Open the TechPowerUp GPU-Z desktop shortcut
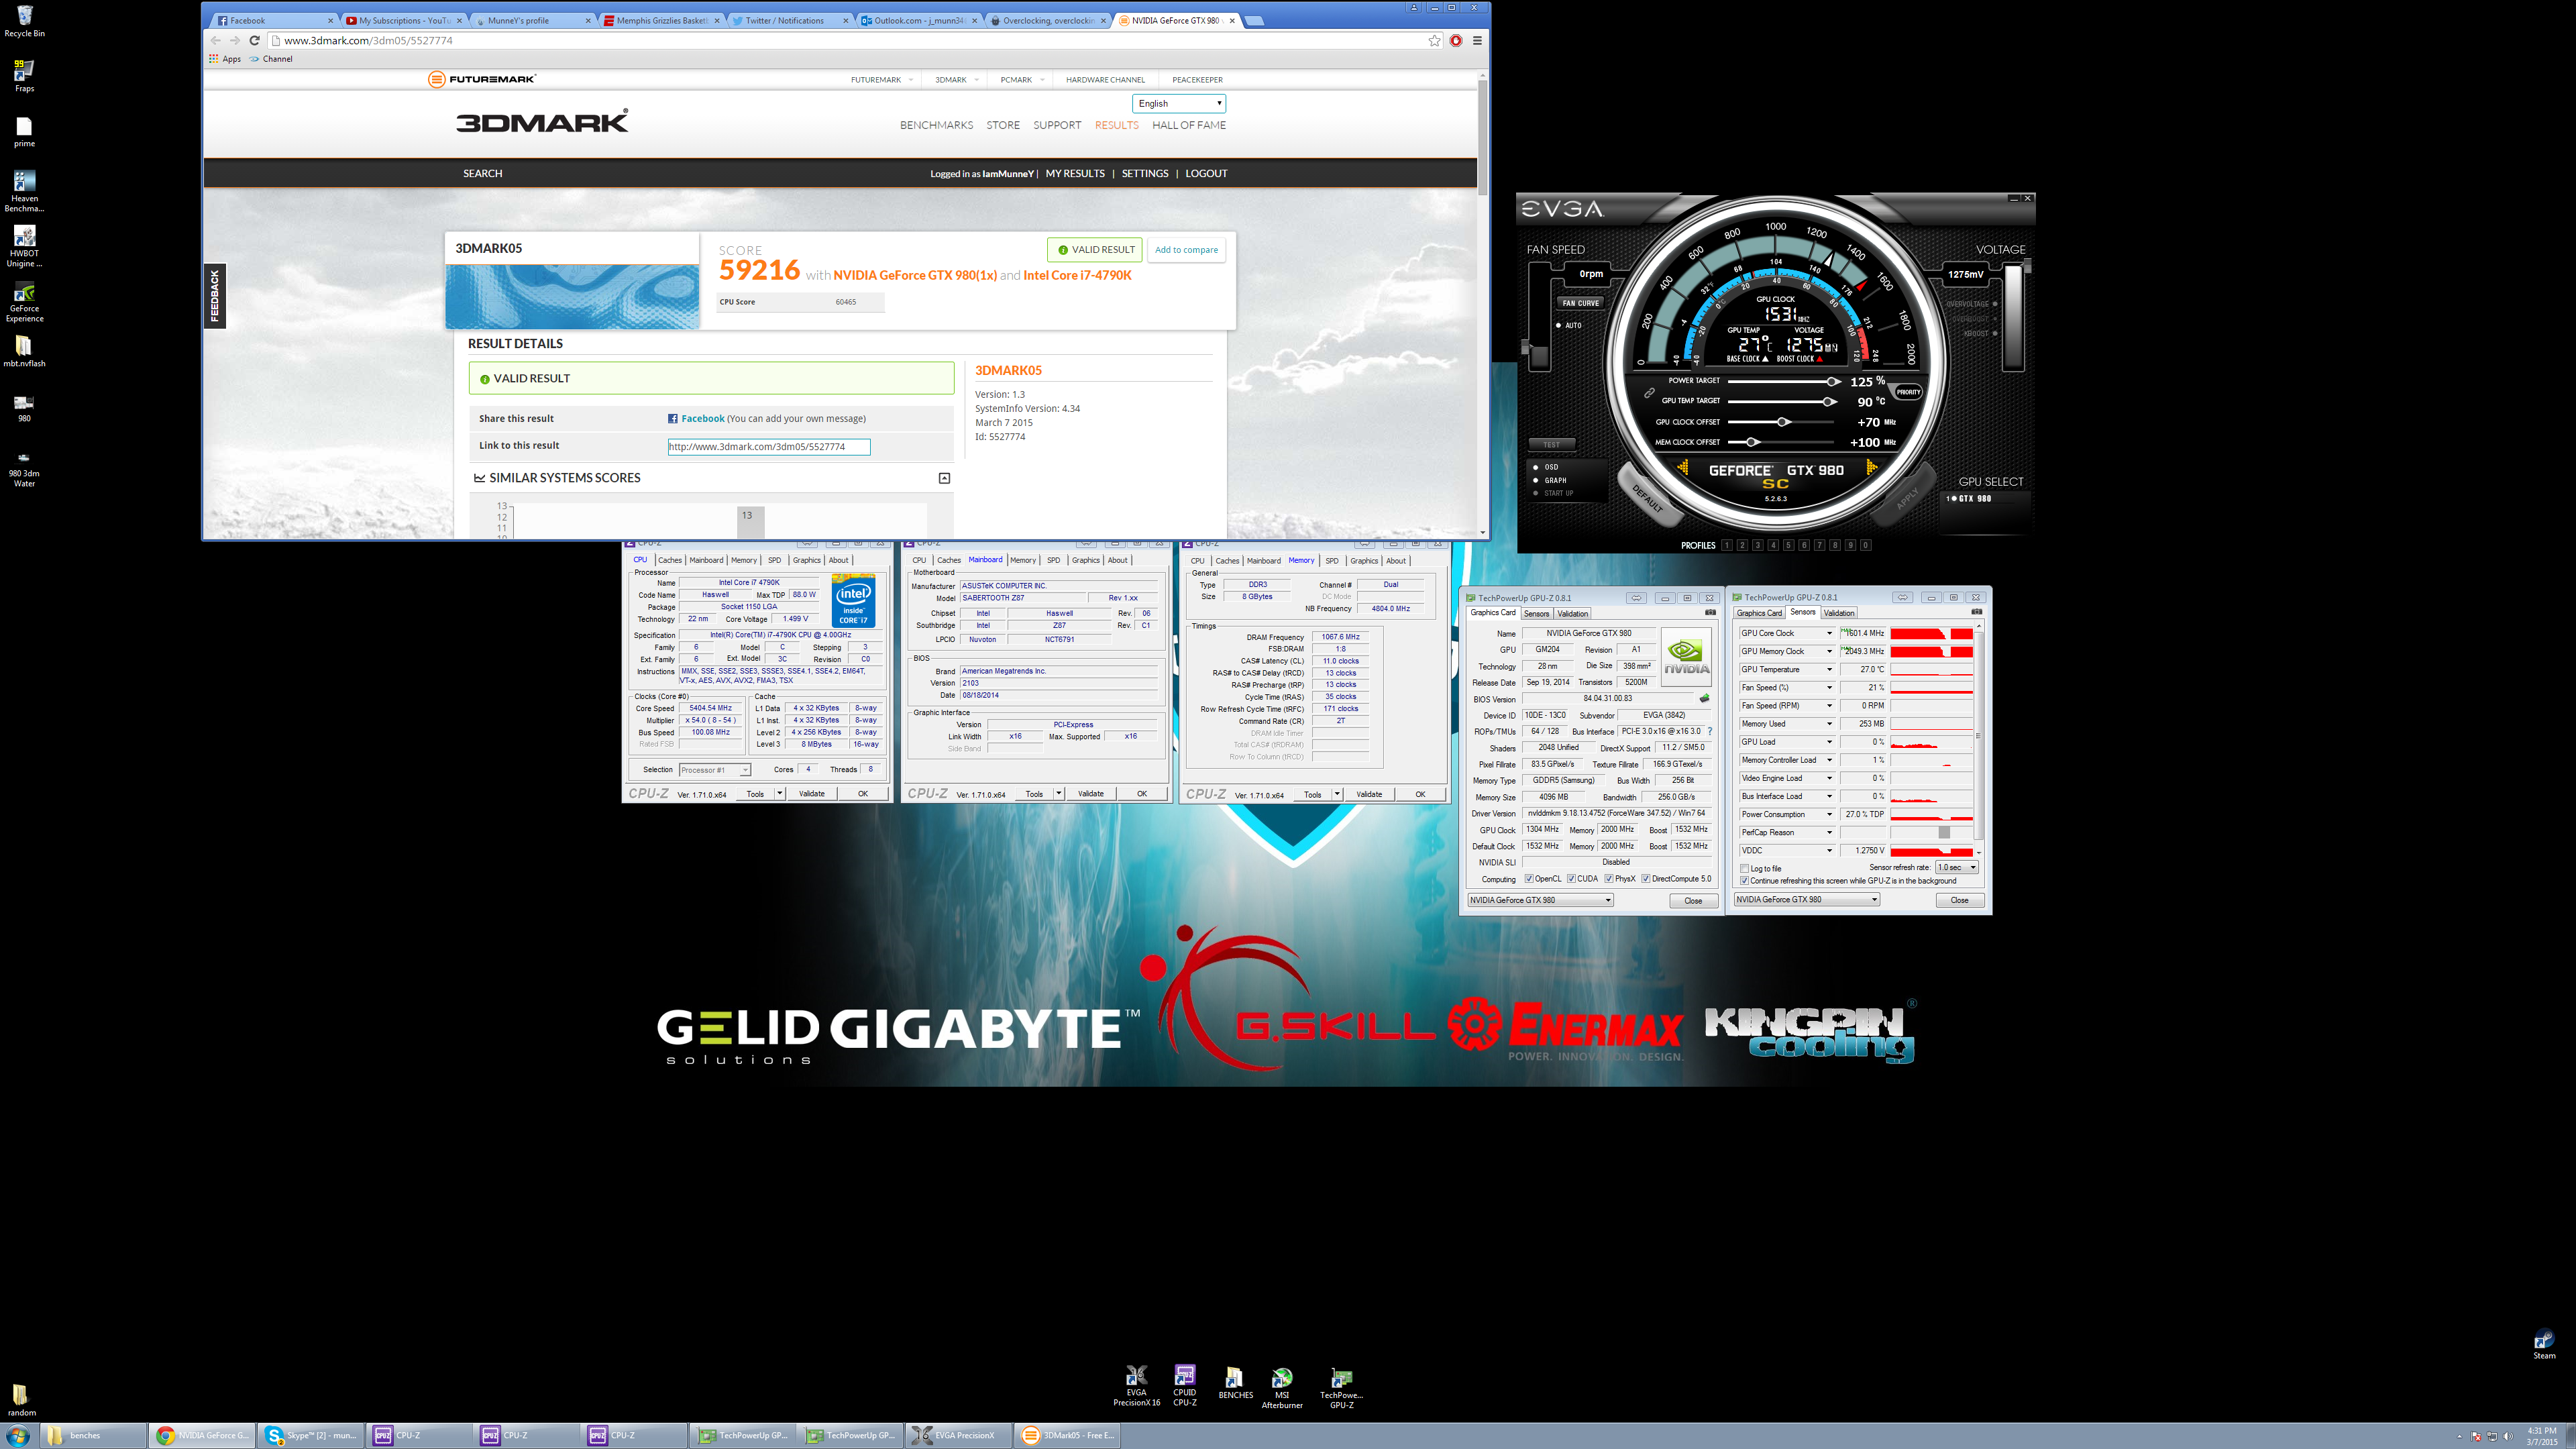This screenshot has width=2576, height=1449. coord(1341,1387)
